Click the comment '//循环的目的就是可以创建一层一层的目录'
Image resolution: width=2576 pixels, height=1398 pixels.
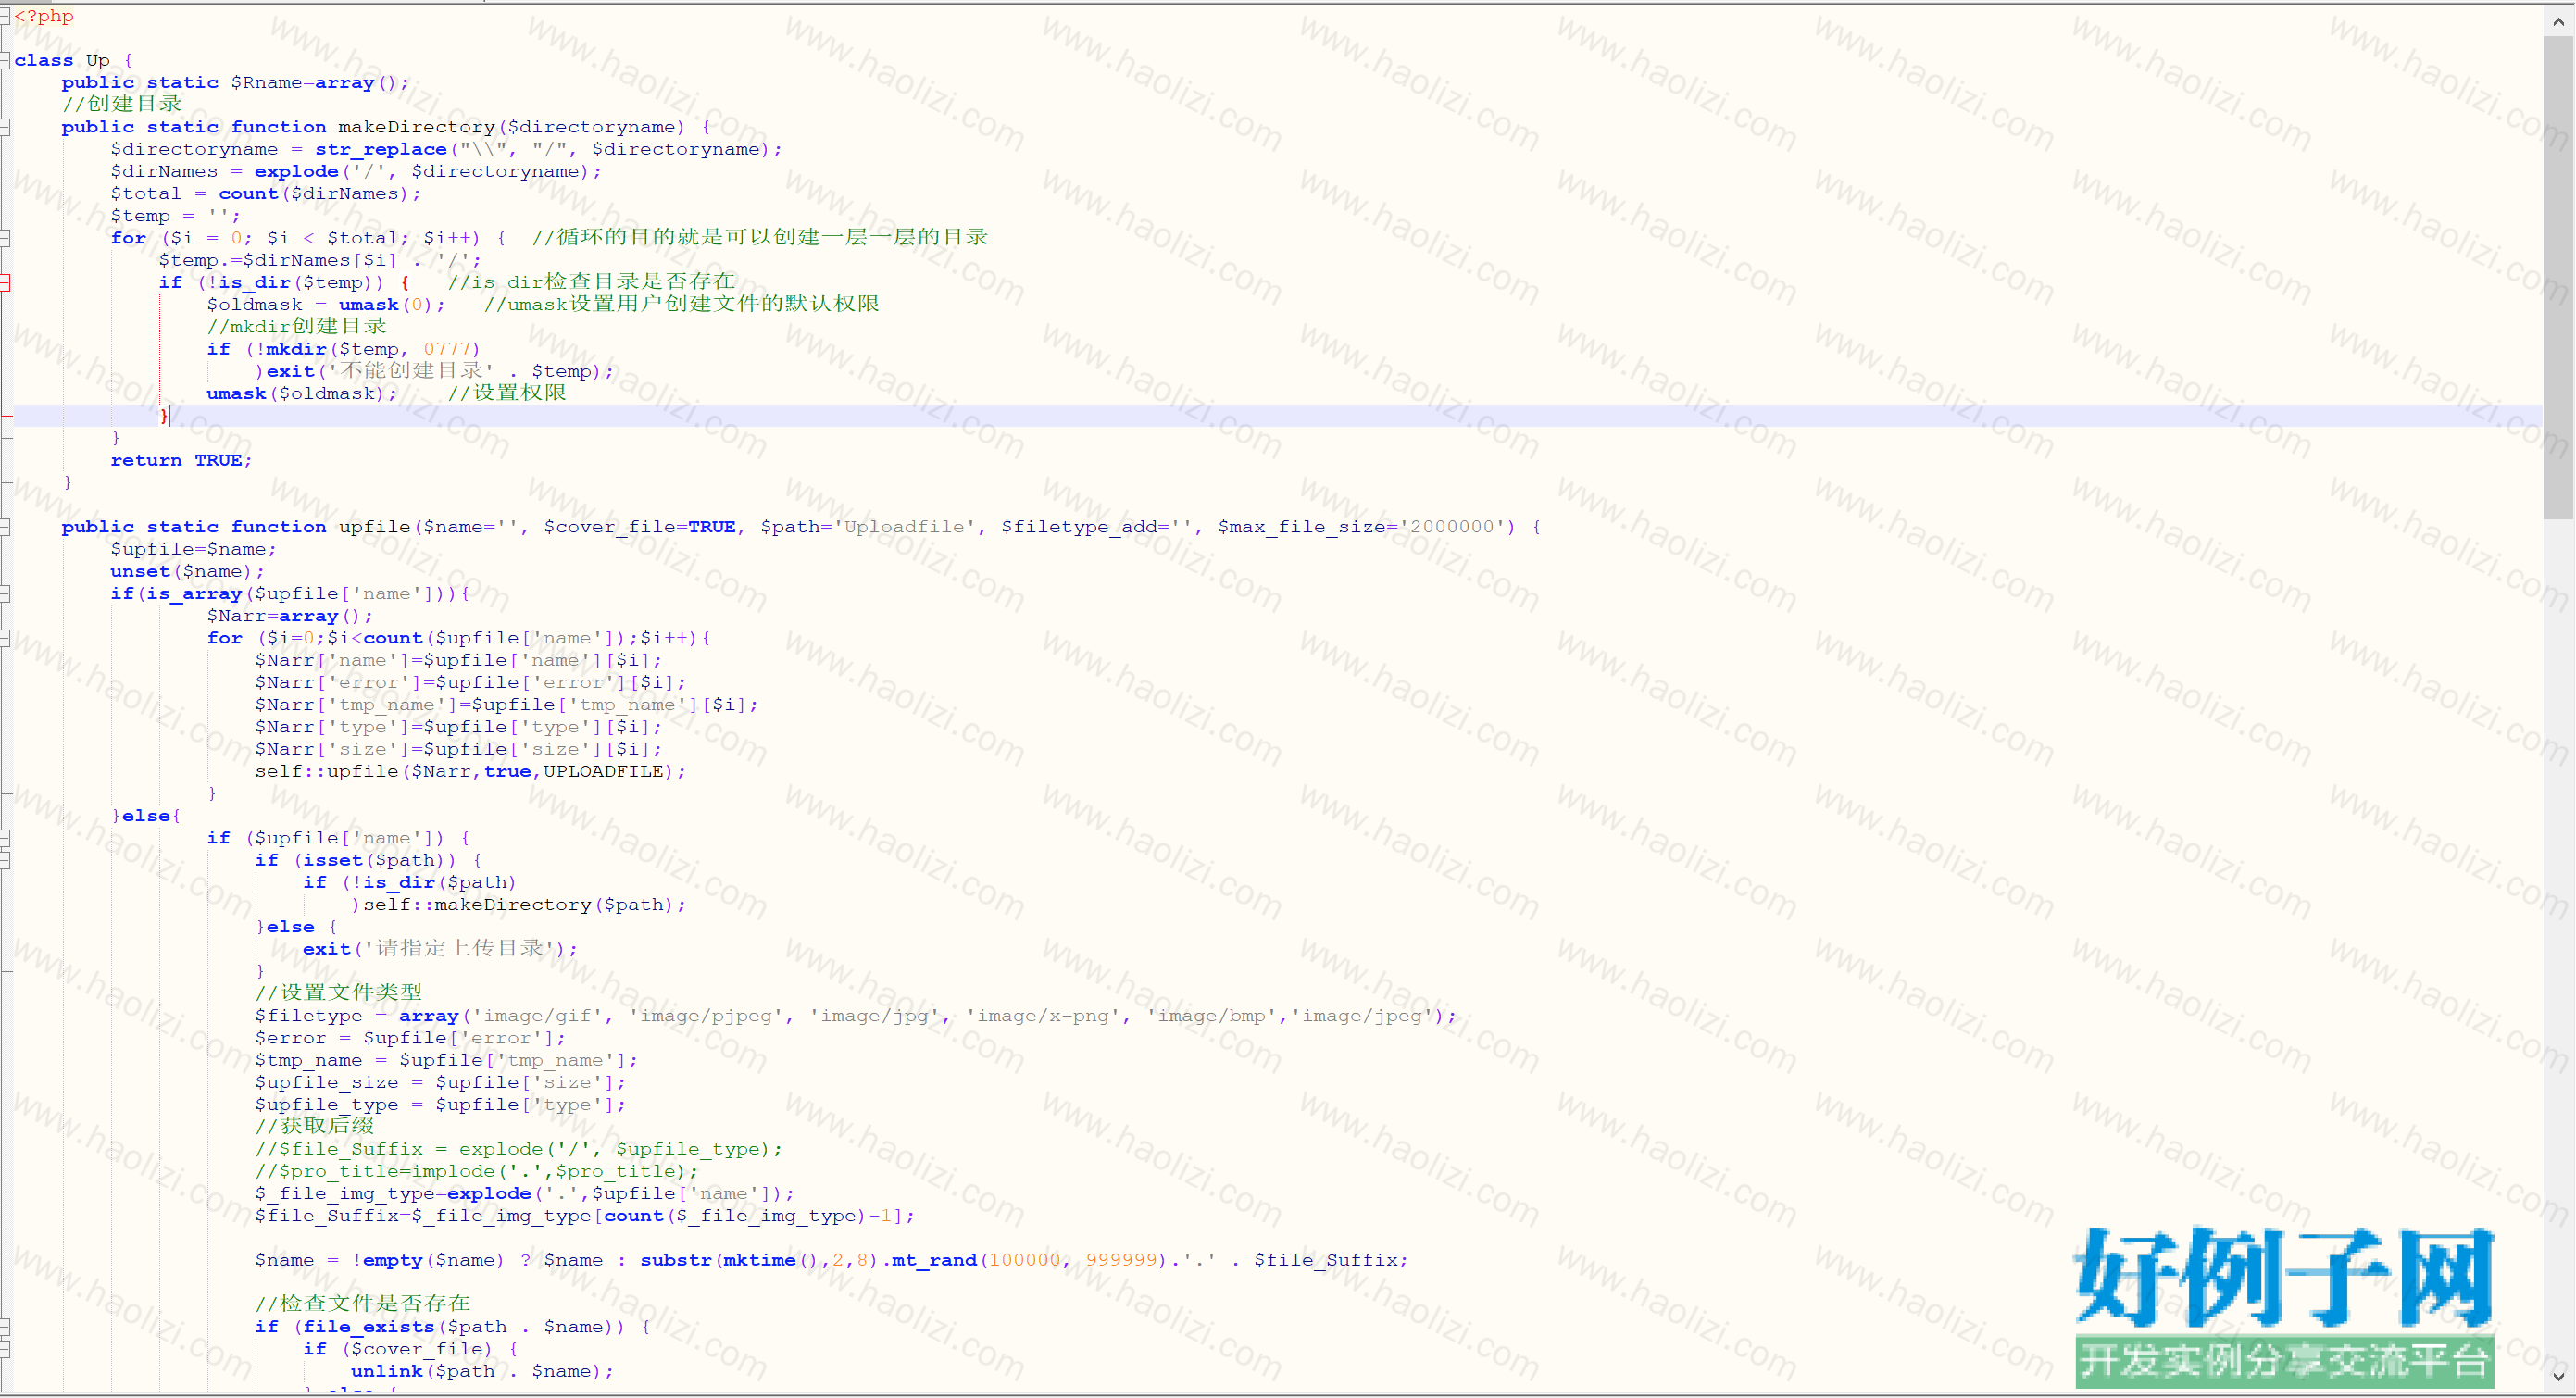[760, 237]
